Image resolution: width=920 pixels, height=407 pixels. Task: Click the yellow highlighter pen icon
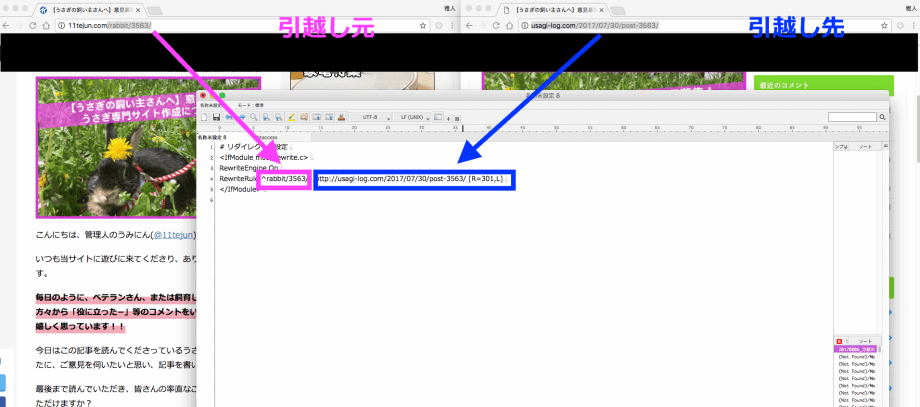point(291,117)
